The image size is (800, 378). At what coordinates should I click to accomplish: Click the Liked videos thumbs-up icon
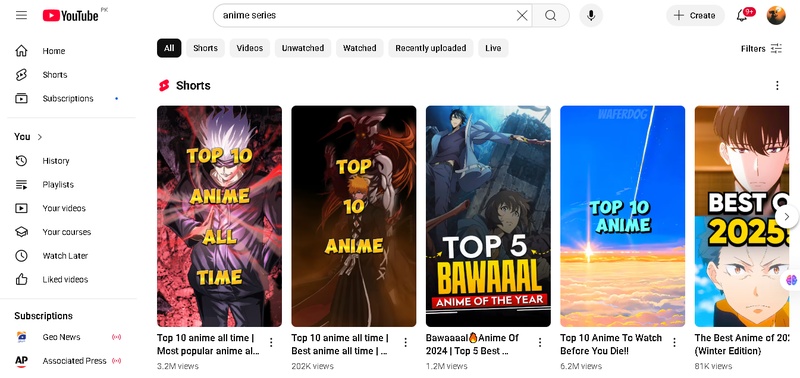click(x=21, y=280)
